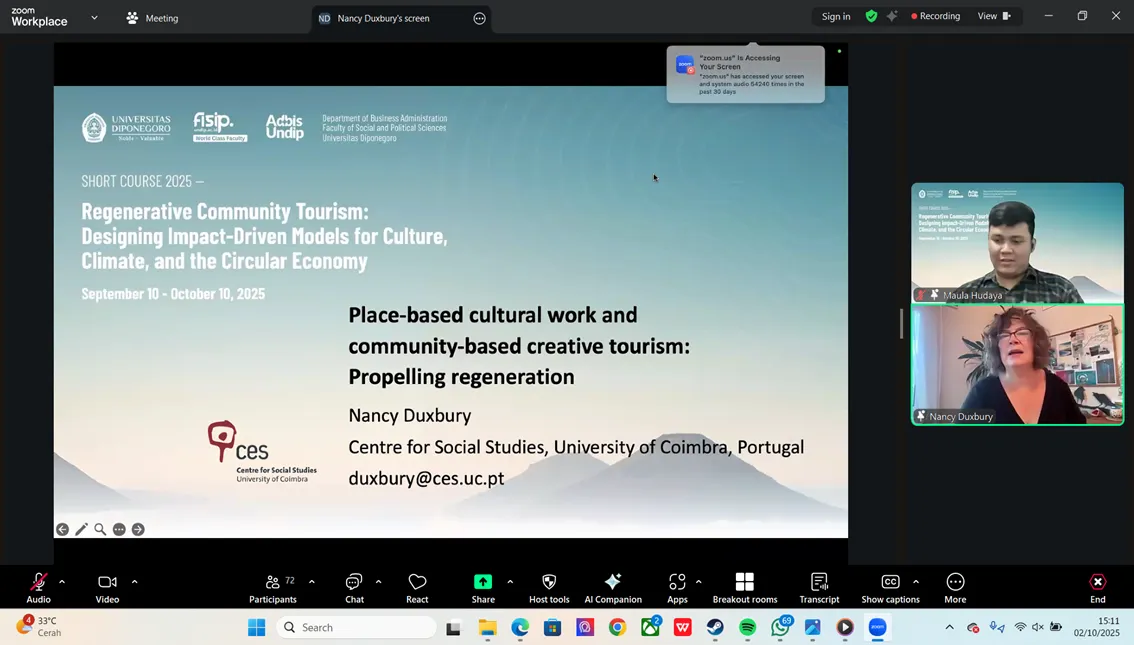
Task: Select Nancy Duxbury's video thumbnail
Action: click(1017, 365)
